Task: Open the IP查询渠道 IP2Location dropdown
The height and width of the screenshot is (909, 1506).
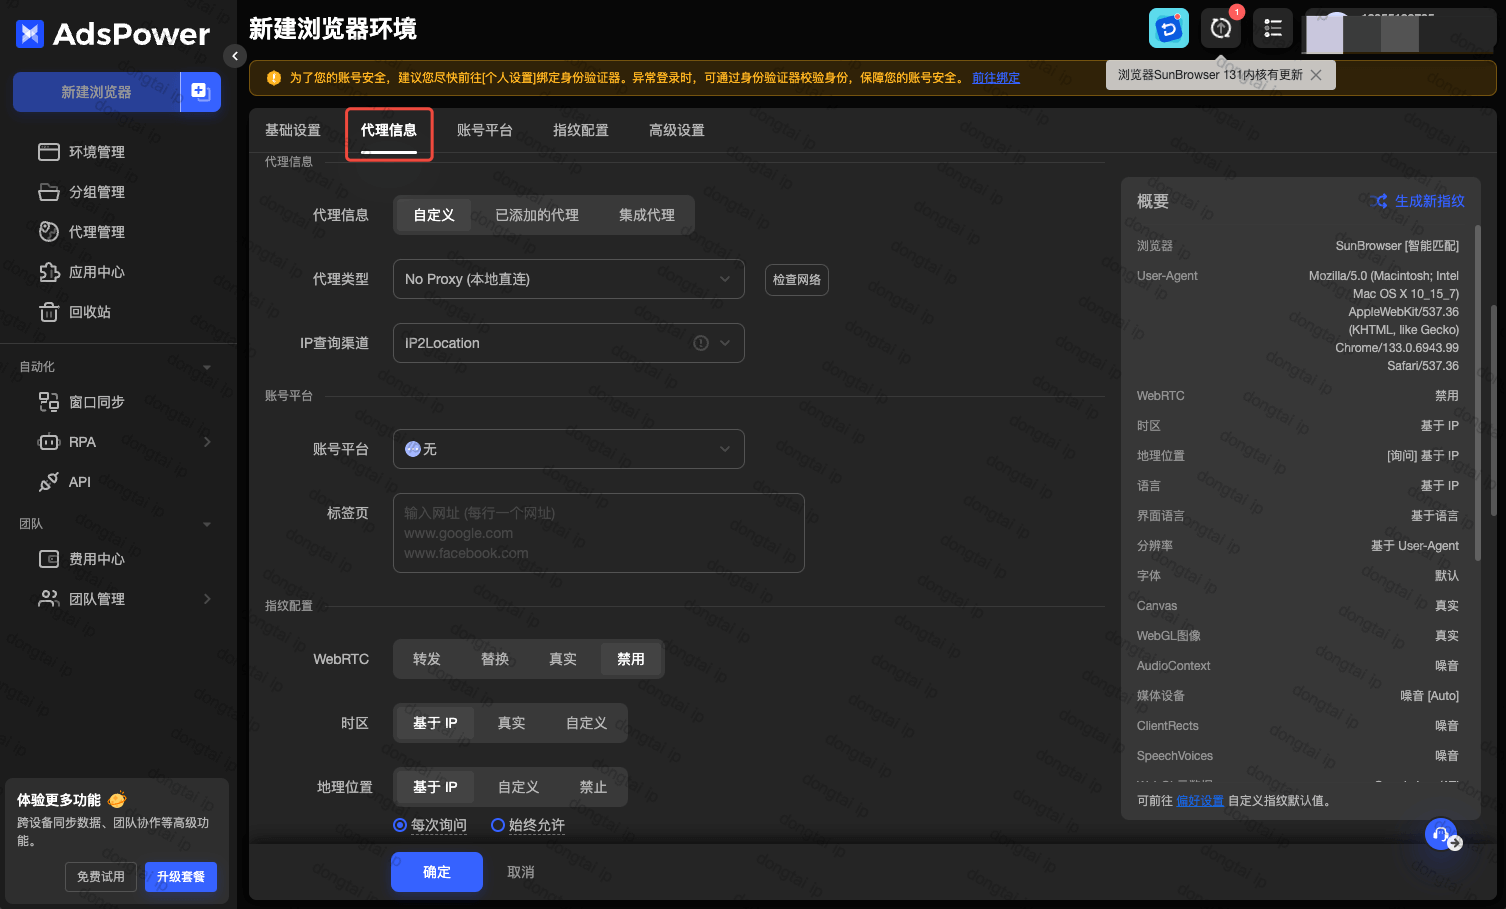Action: point(568,343)
